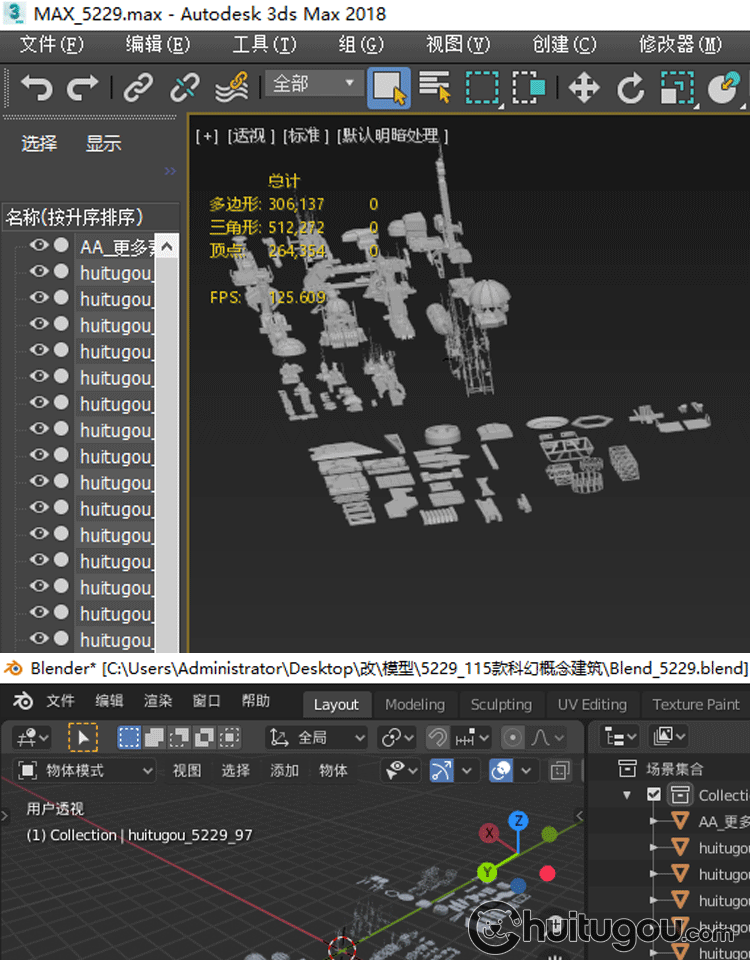Click the Redo arrow in 3ds Max toolbar
Image resolution: width=750 pixels, height=960 pixels.
tap(82, 88)
